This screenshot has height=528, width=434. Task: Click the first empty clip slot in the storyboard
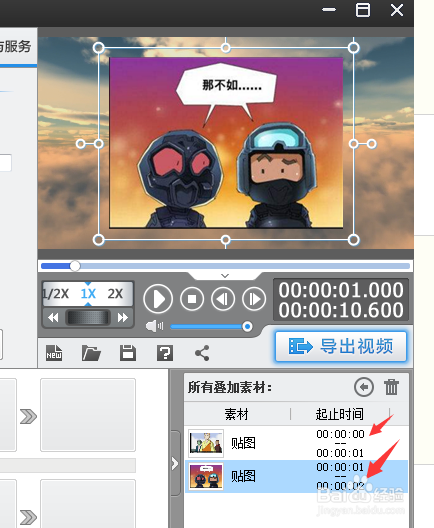(x=88, y=415)
